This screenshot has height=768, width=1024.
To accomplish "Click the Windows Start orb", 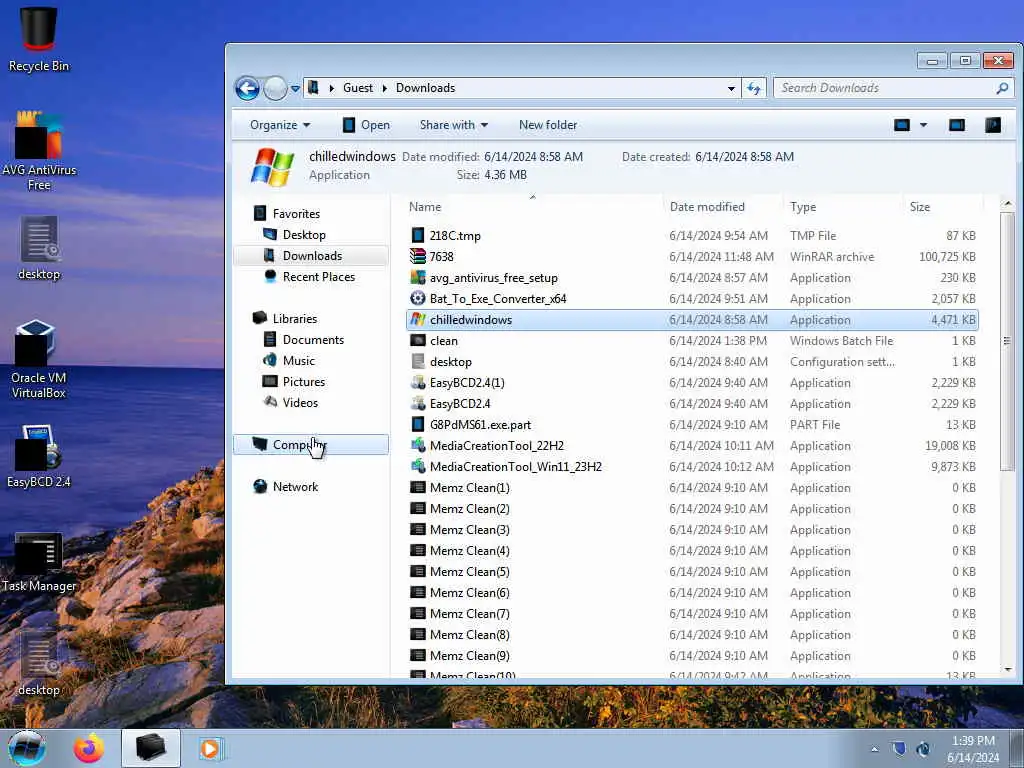I will (27, 748).
